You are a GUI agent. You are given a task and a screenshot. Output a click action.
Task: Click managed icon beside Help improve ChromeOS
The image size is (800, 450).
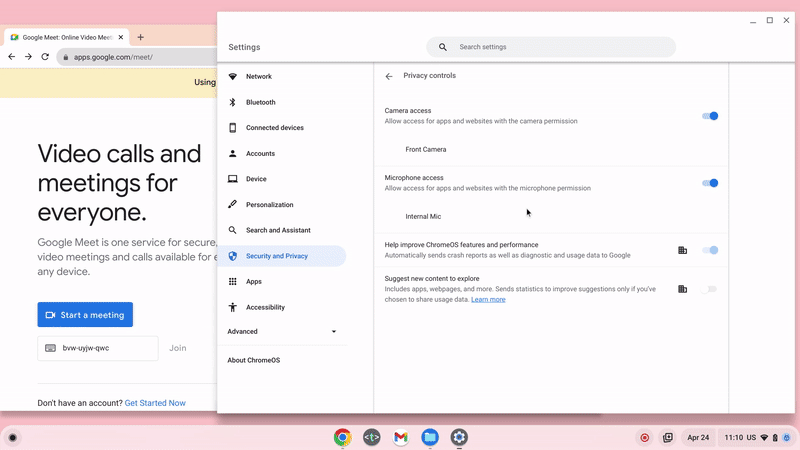click(x=682, y=250)
